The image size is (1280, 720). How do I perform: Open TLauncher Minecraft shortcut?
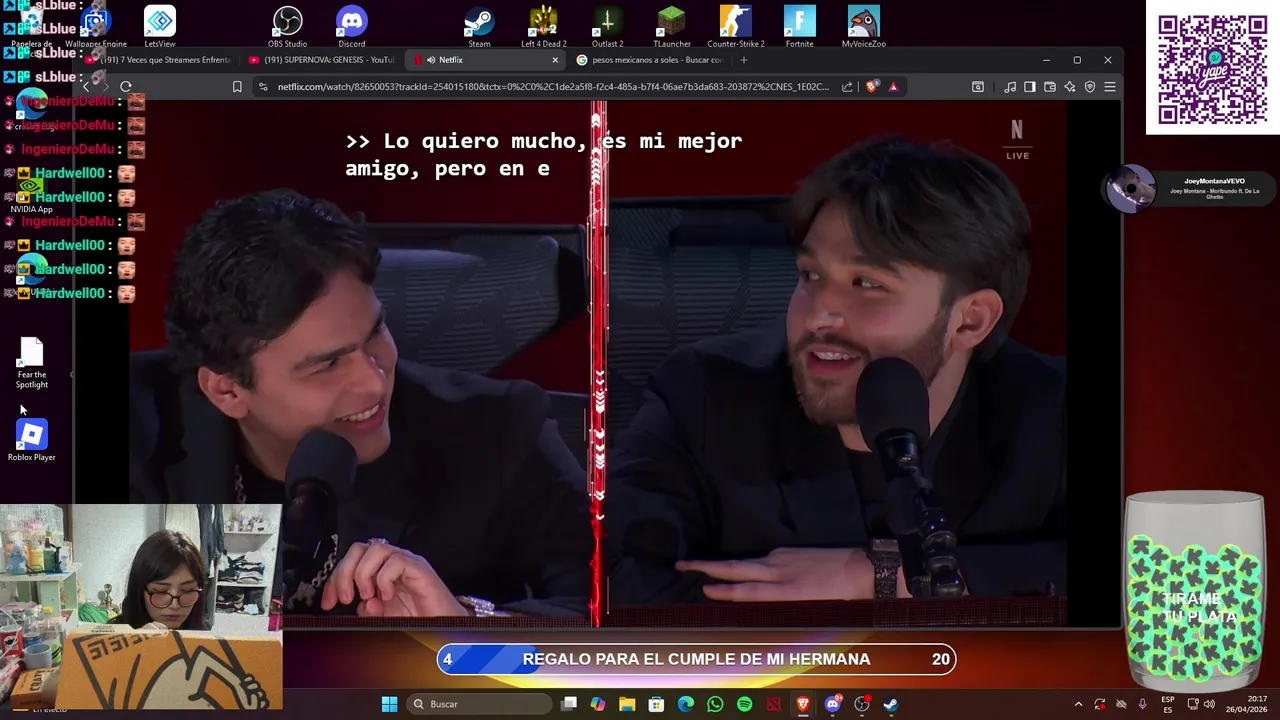coord(672,27)
